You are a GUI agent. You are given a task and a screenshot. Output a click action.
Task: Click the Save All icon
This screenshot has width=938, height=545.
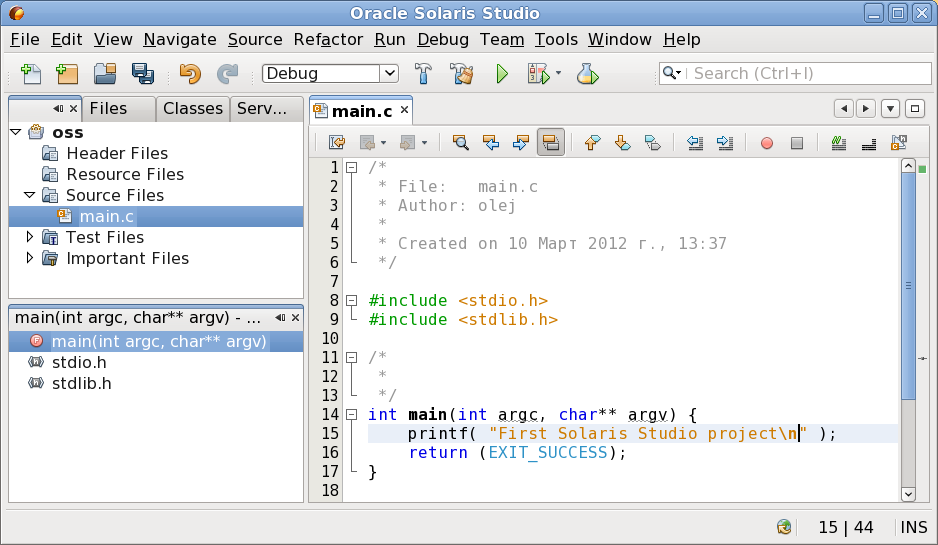coord(142,74)
